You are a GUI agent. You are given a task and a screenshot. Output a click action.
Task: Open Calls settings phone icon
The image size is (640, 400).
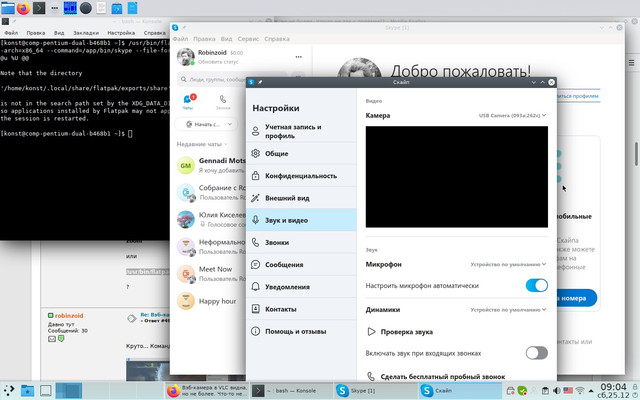[256, 242]
